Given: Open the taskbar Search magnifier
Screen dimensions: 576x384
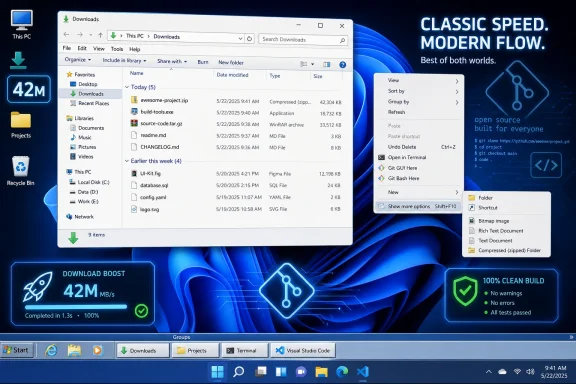Looking at the screenshot, I should pos(238,372).
